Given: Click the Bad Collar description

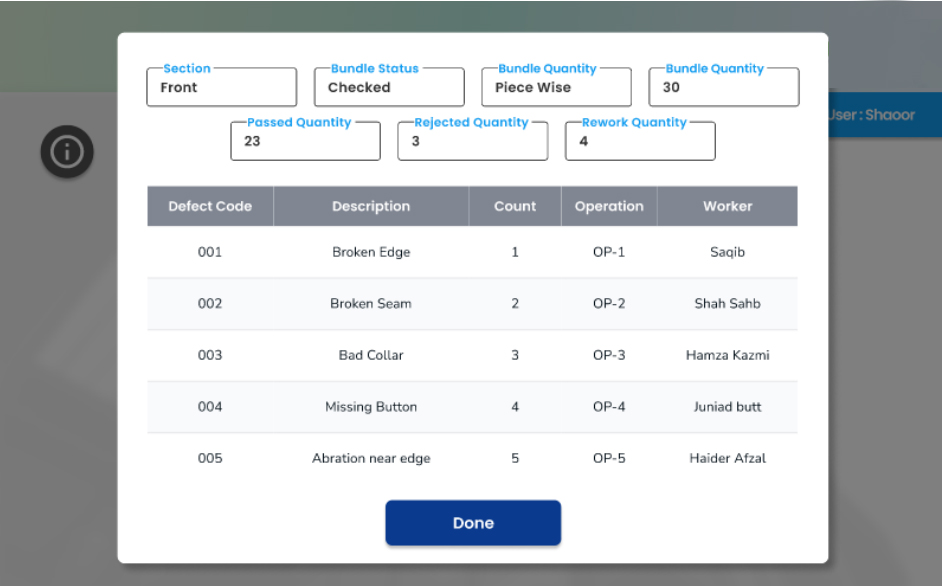Looking at the screenshot, I should [x=371, y=355].
